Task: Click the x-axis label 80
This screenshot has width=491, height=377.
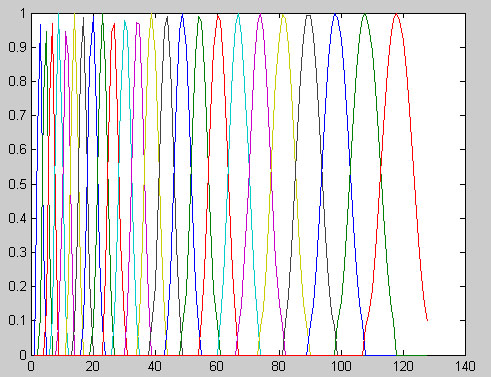Action: point(279,366)
